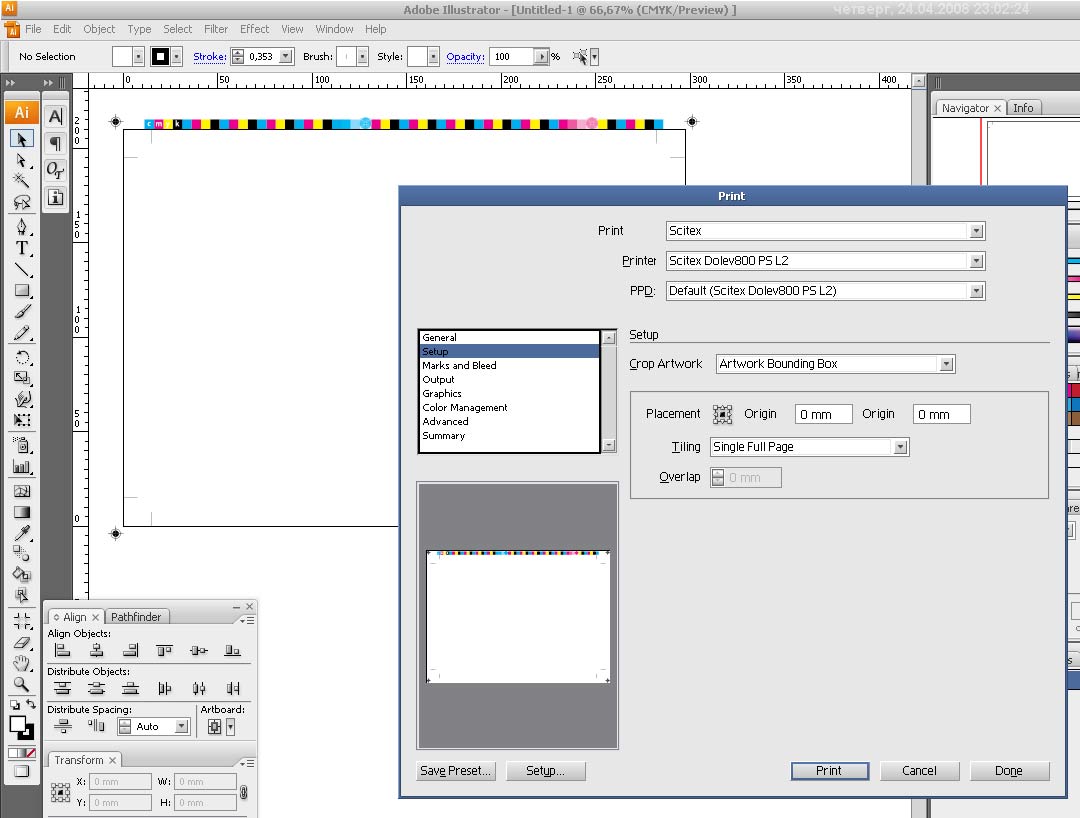Open the Tiling Single Full Page dropdown
This screenshot has width=1080, height=818.
point(900,448)
